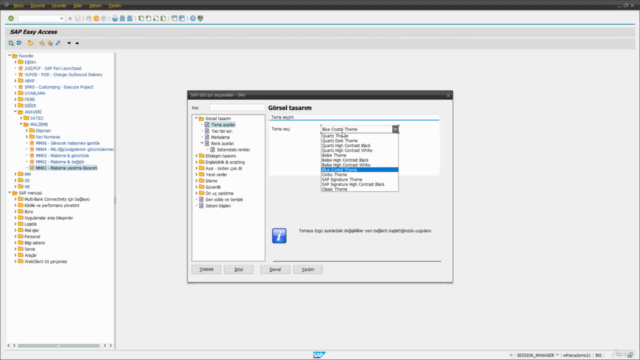Click the navigation tree horizontal scrollbar
Viewport: 640px width, 360px height.
[x=59, y=346]
